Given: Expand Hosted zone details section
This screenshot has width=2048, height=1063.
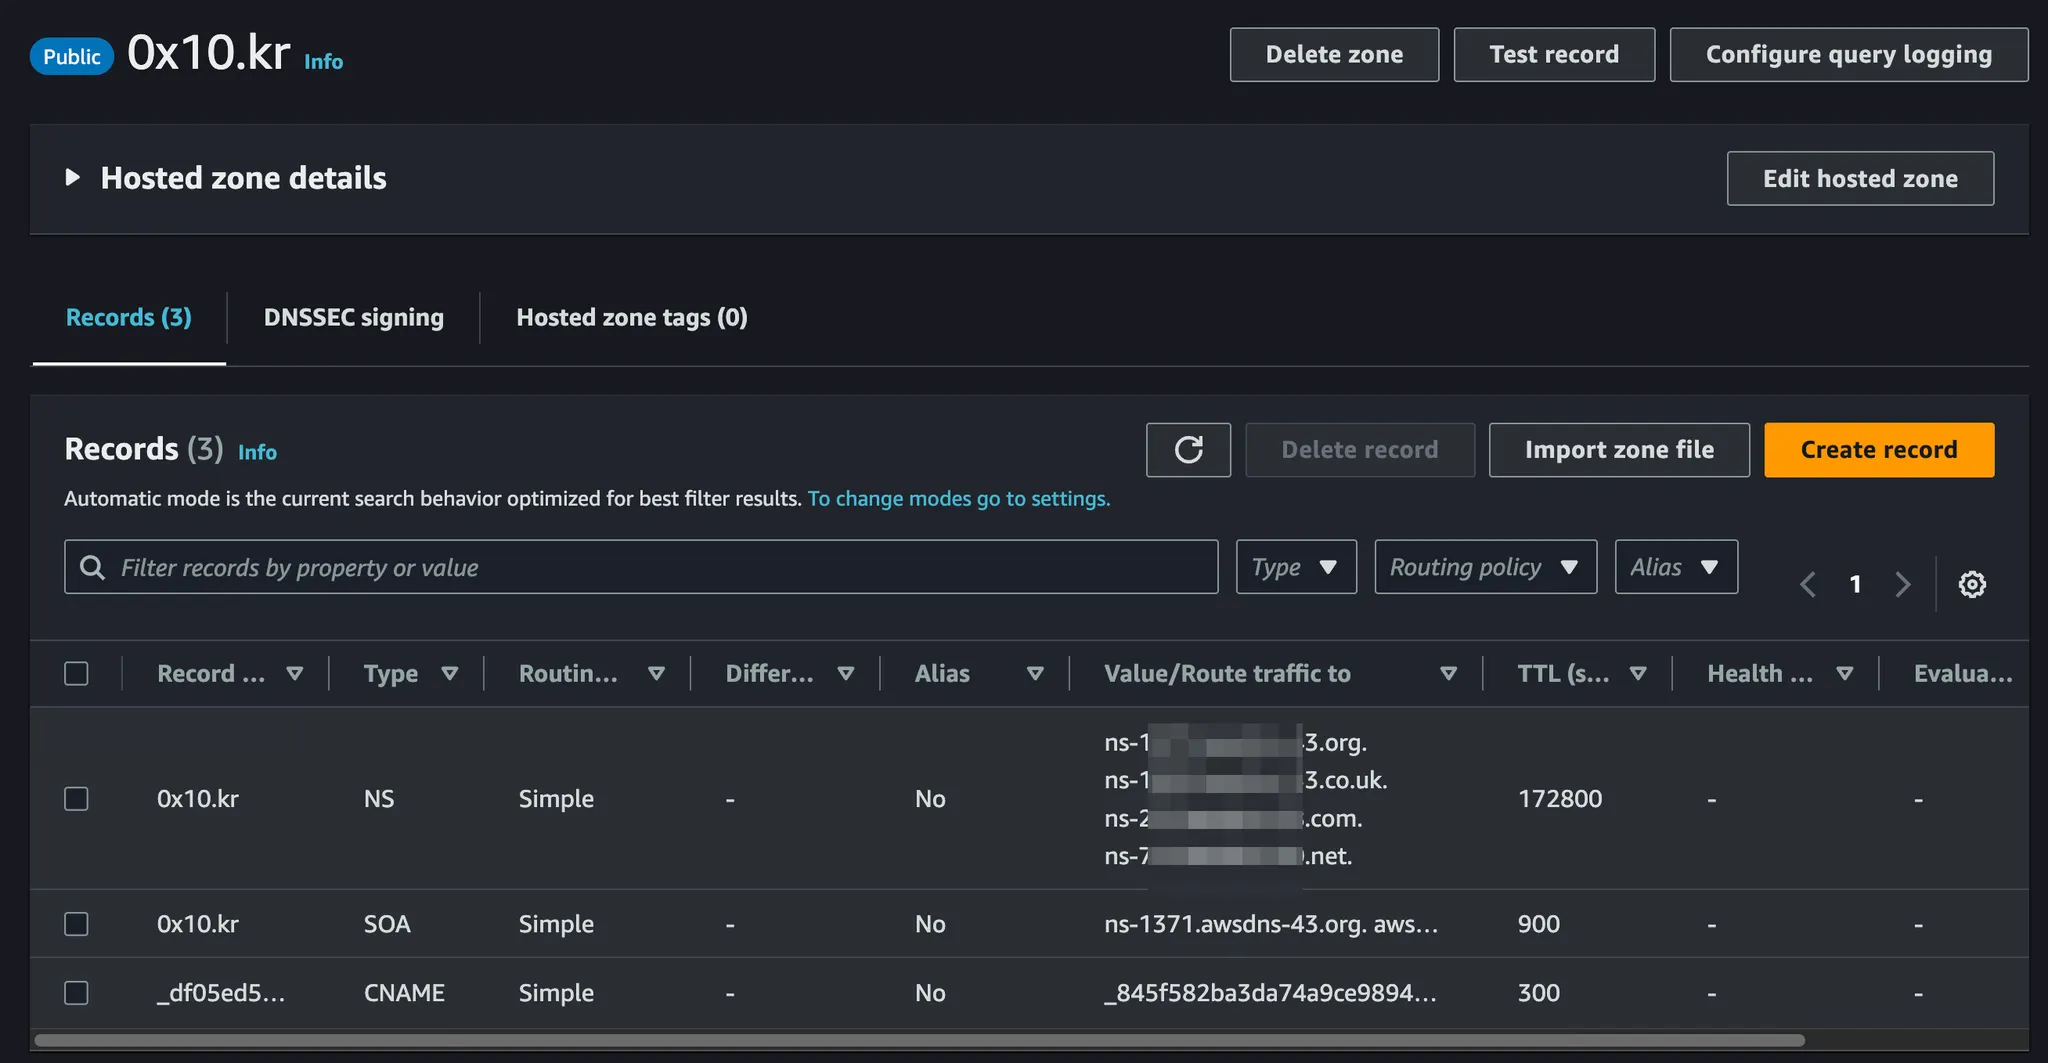Looking at the screenshot, I should click(72, 178).
